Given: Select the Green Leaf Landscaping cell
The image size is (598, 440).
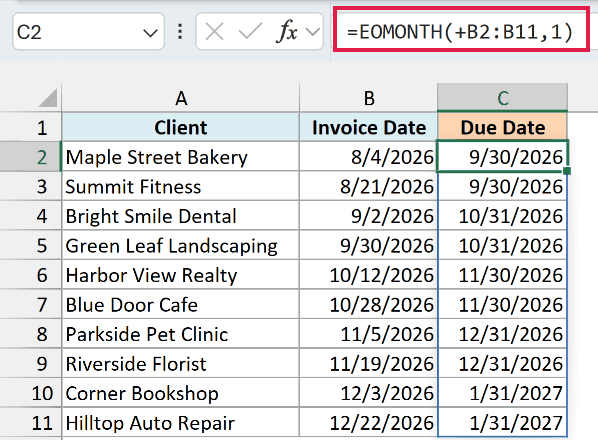Looking at the screenshot, I should pos(181,245).
